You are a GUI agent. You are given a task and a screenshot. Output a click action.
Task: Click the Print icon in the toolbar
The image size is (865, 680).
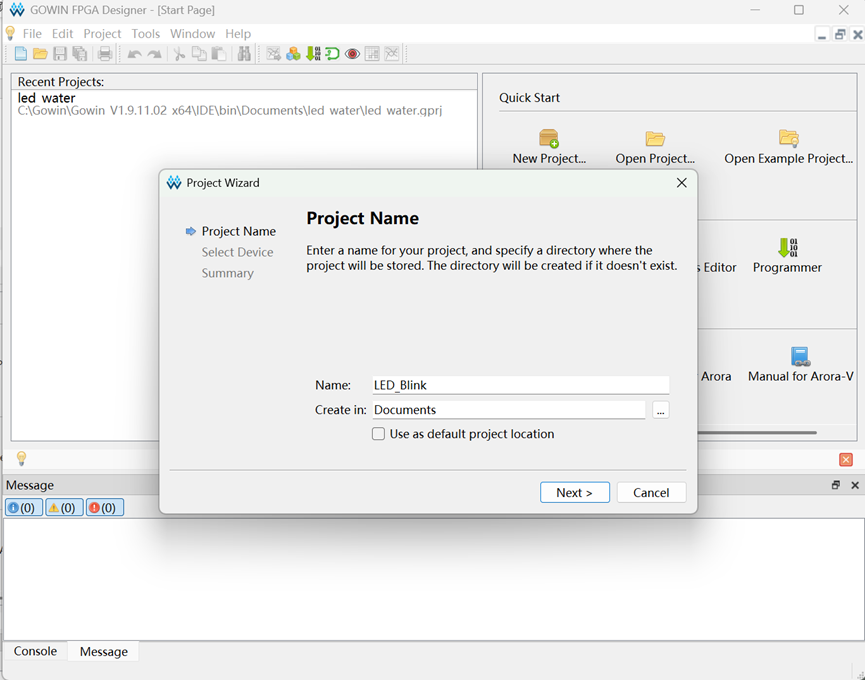pyautogui.click(x=105, y=53)
